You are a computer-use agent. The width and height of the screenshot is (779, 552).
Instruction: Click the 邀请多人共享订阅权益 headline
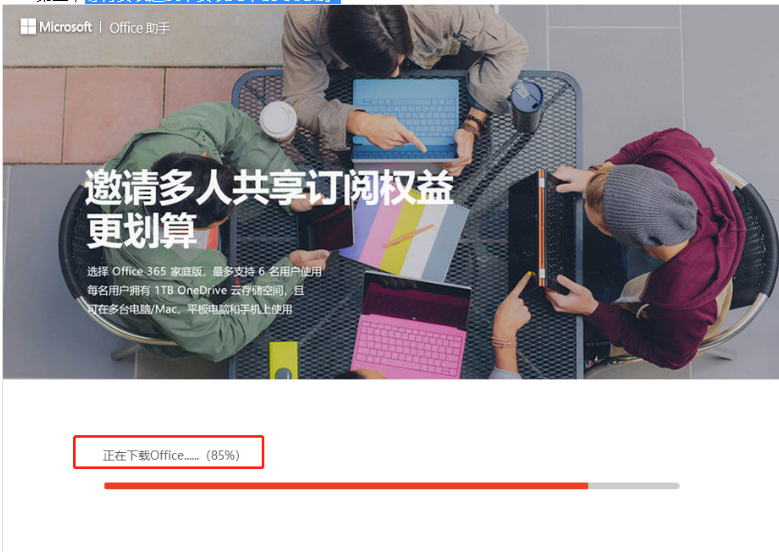click(x=268, y=189)
